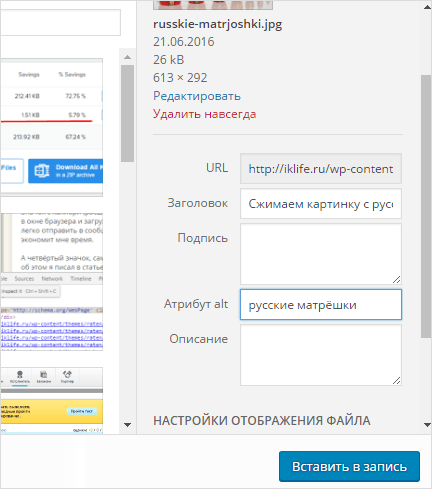Click the media search input box
Screen dimensions: 432x489
tap(60, 22)
